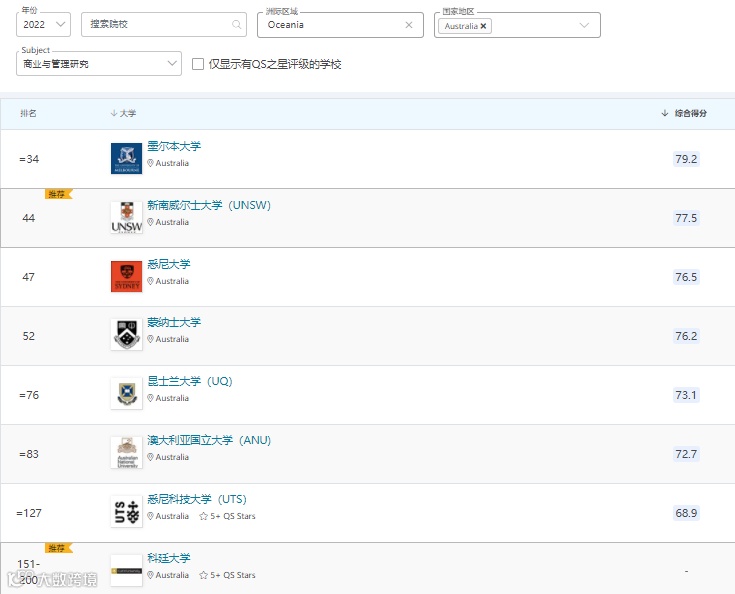The width and height of the screenshot is (735, 594).
Task: Click UTS 5+ QS Stars badge
Action: point(227,516)
